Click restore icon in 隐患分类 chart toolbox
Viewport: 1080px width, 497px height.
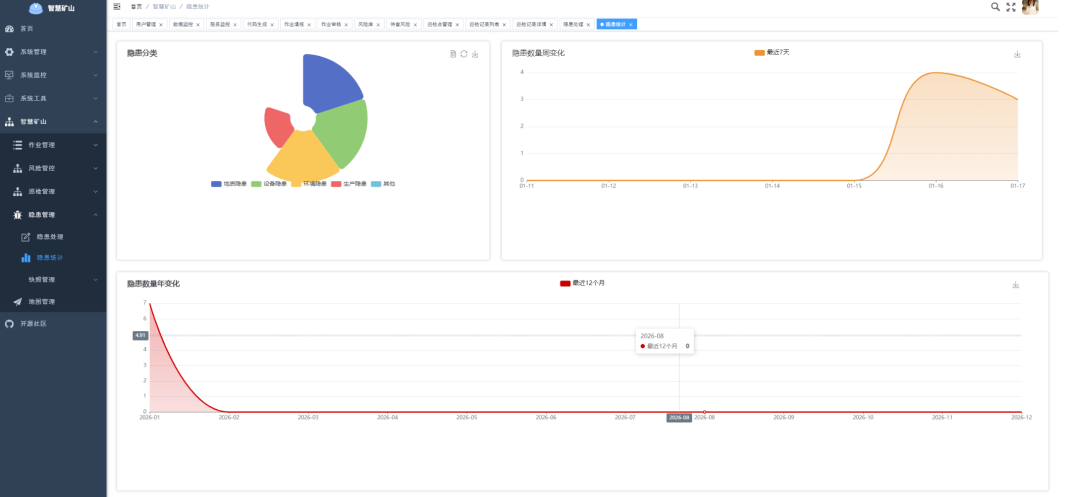(x=464, y=54)
